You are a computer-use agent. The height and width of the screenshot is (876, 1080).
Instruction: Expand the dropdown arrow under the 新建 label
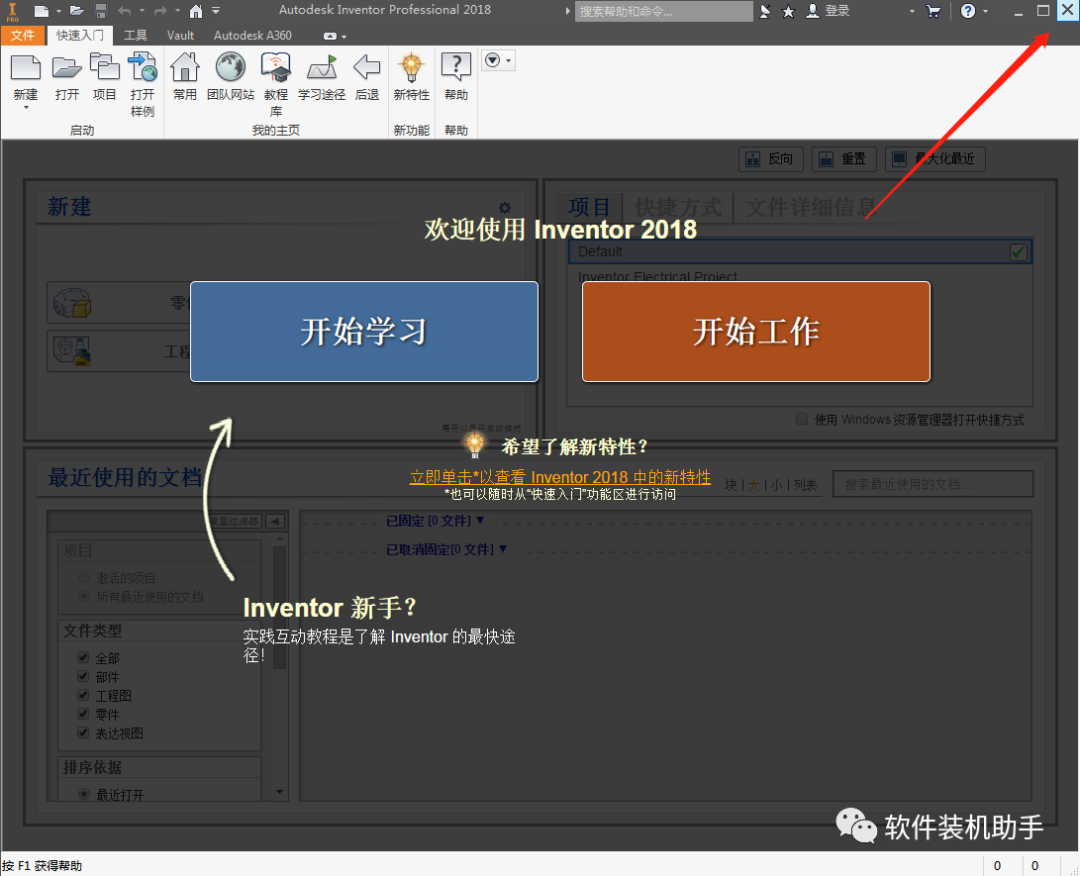pyautogui.click(x=26, y=108)
